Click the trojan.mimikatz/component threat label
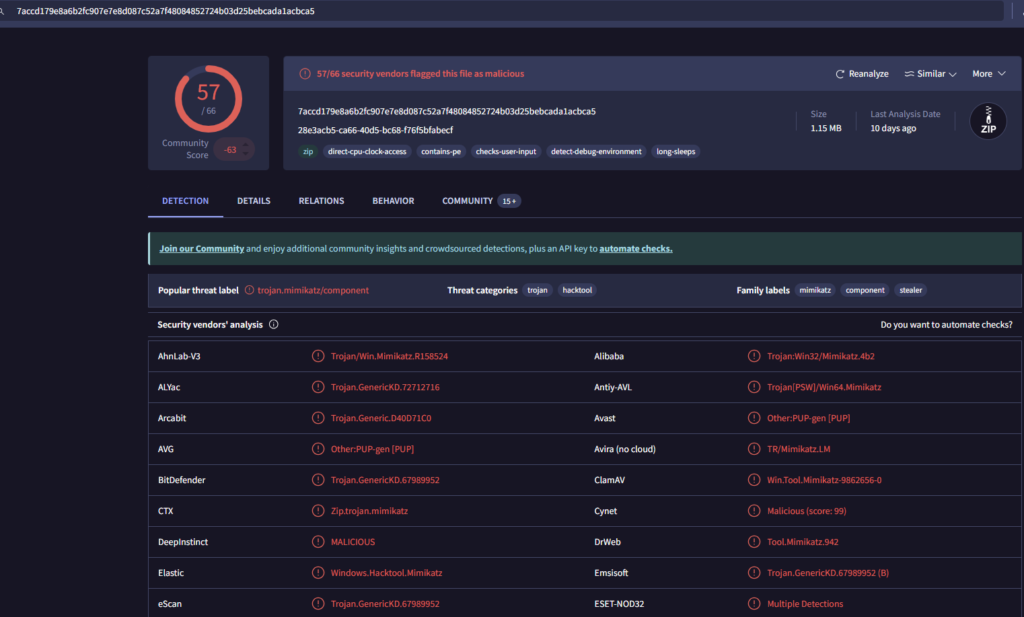The height and width of the screenshot is (617, 1024). point(313,290)
